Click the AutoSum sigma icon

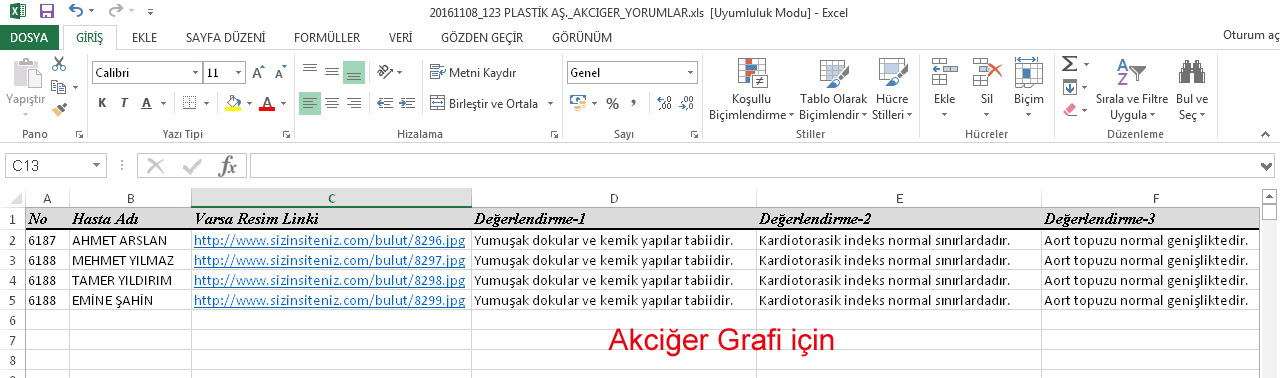[x=1068, y=63]
